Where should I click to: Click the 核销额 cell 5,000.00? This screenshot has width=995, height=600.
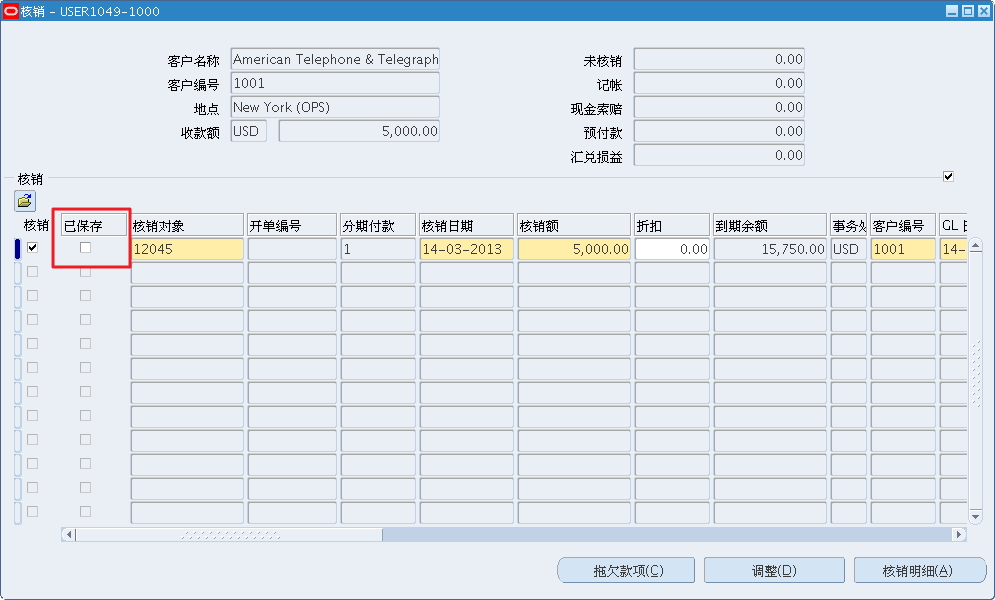coord(574,249)
